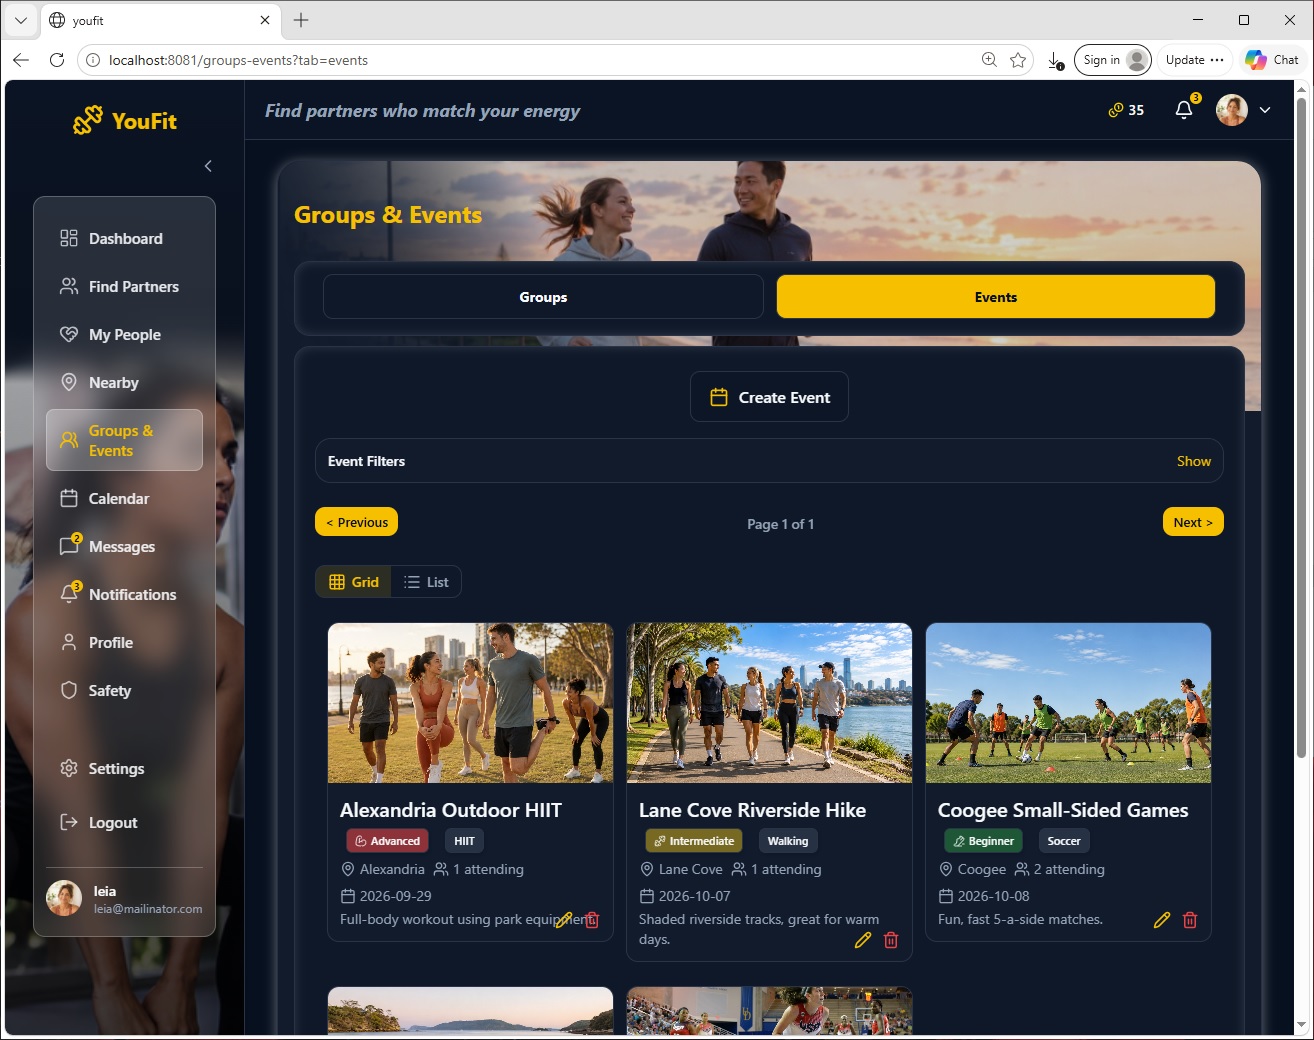Delete the Alexandria Outdoor HIIT event
The height and width of the screenshot is (1040, 1314).
click(x=592, y=920)
